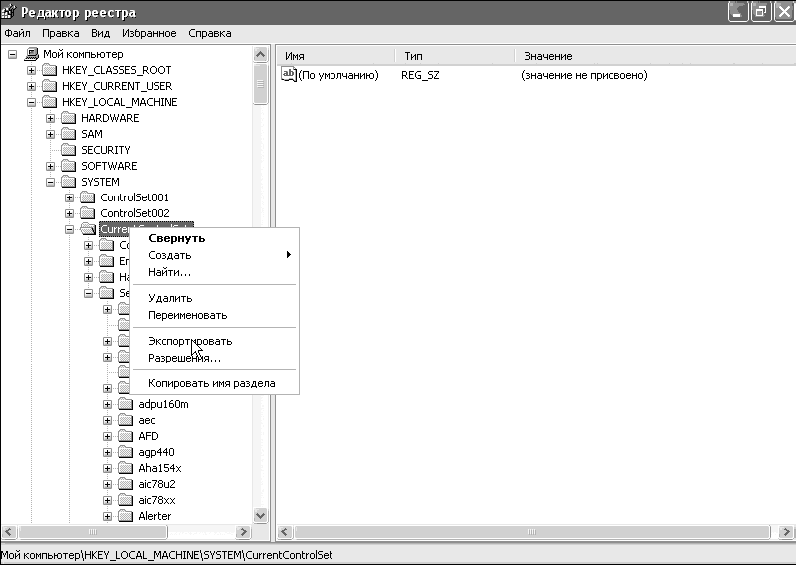Expand the SOFTWARE key
Screen dimensions: 796x565
tap(50, 166)
